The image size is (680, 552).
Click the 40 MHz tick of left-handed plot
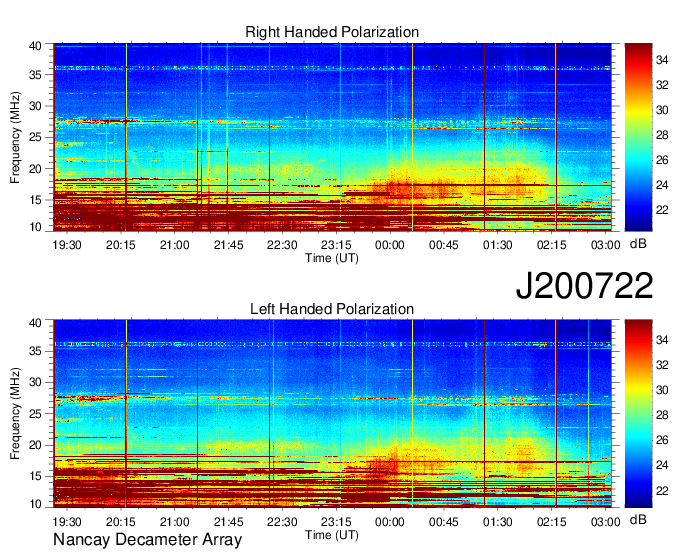tap(35, 322)
